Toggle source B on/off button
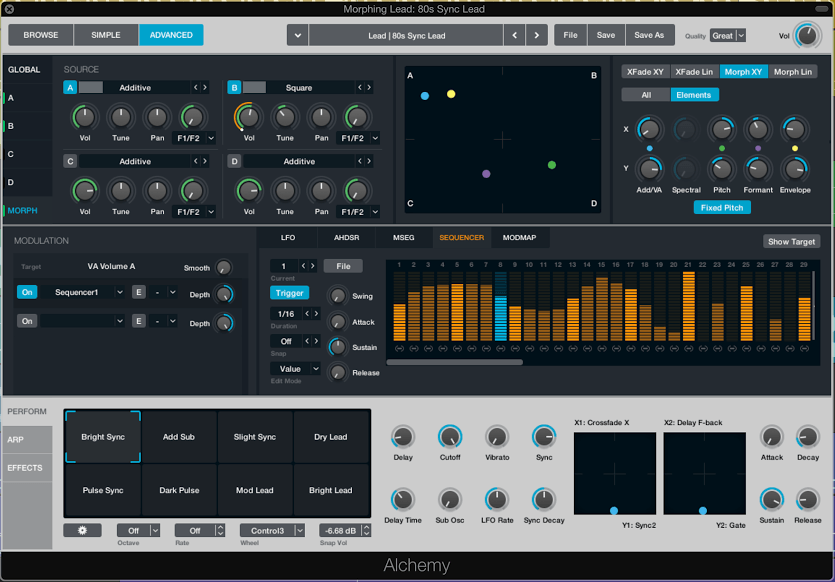Viewport: 835px width, 582px height. [234, 87]
